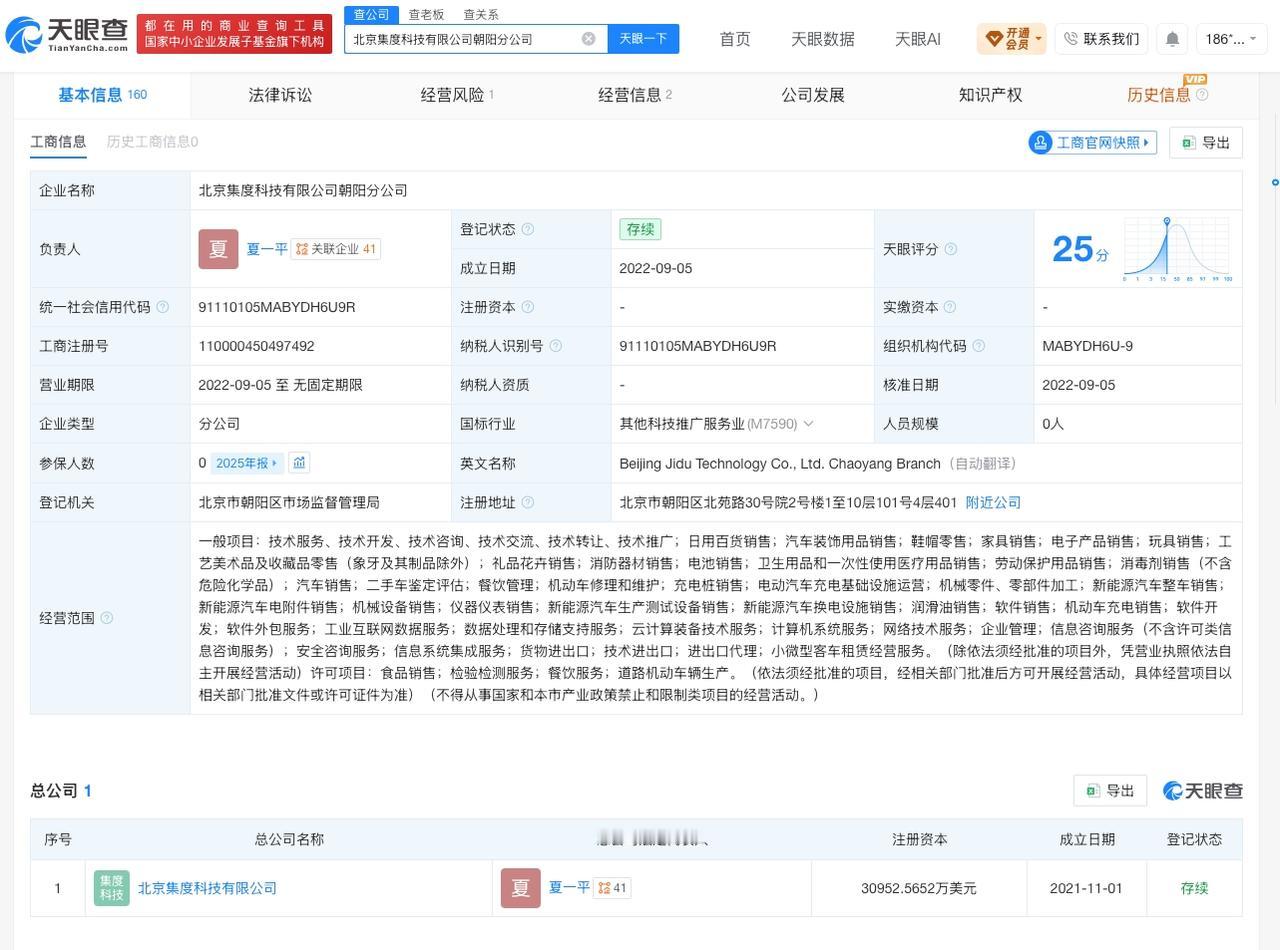1280x950 pixels.
Task: Switch to the 知识产权 tab
Action: [x=990, y=95]
